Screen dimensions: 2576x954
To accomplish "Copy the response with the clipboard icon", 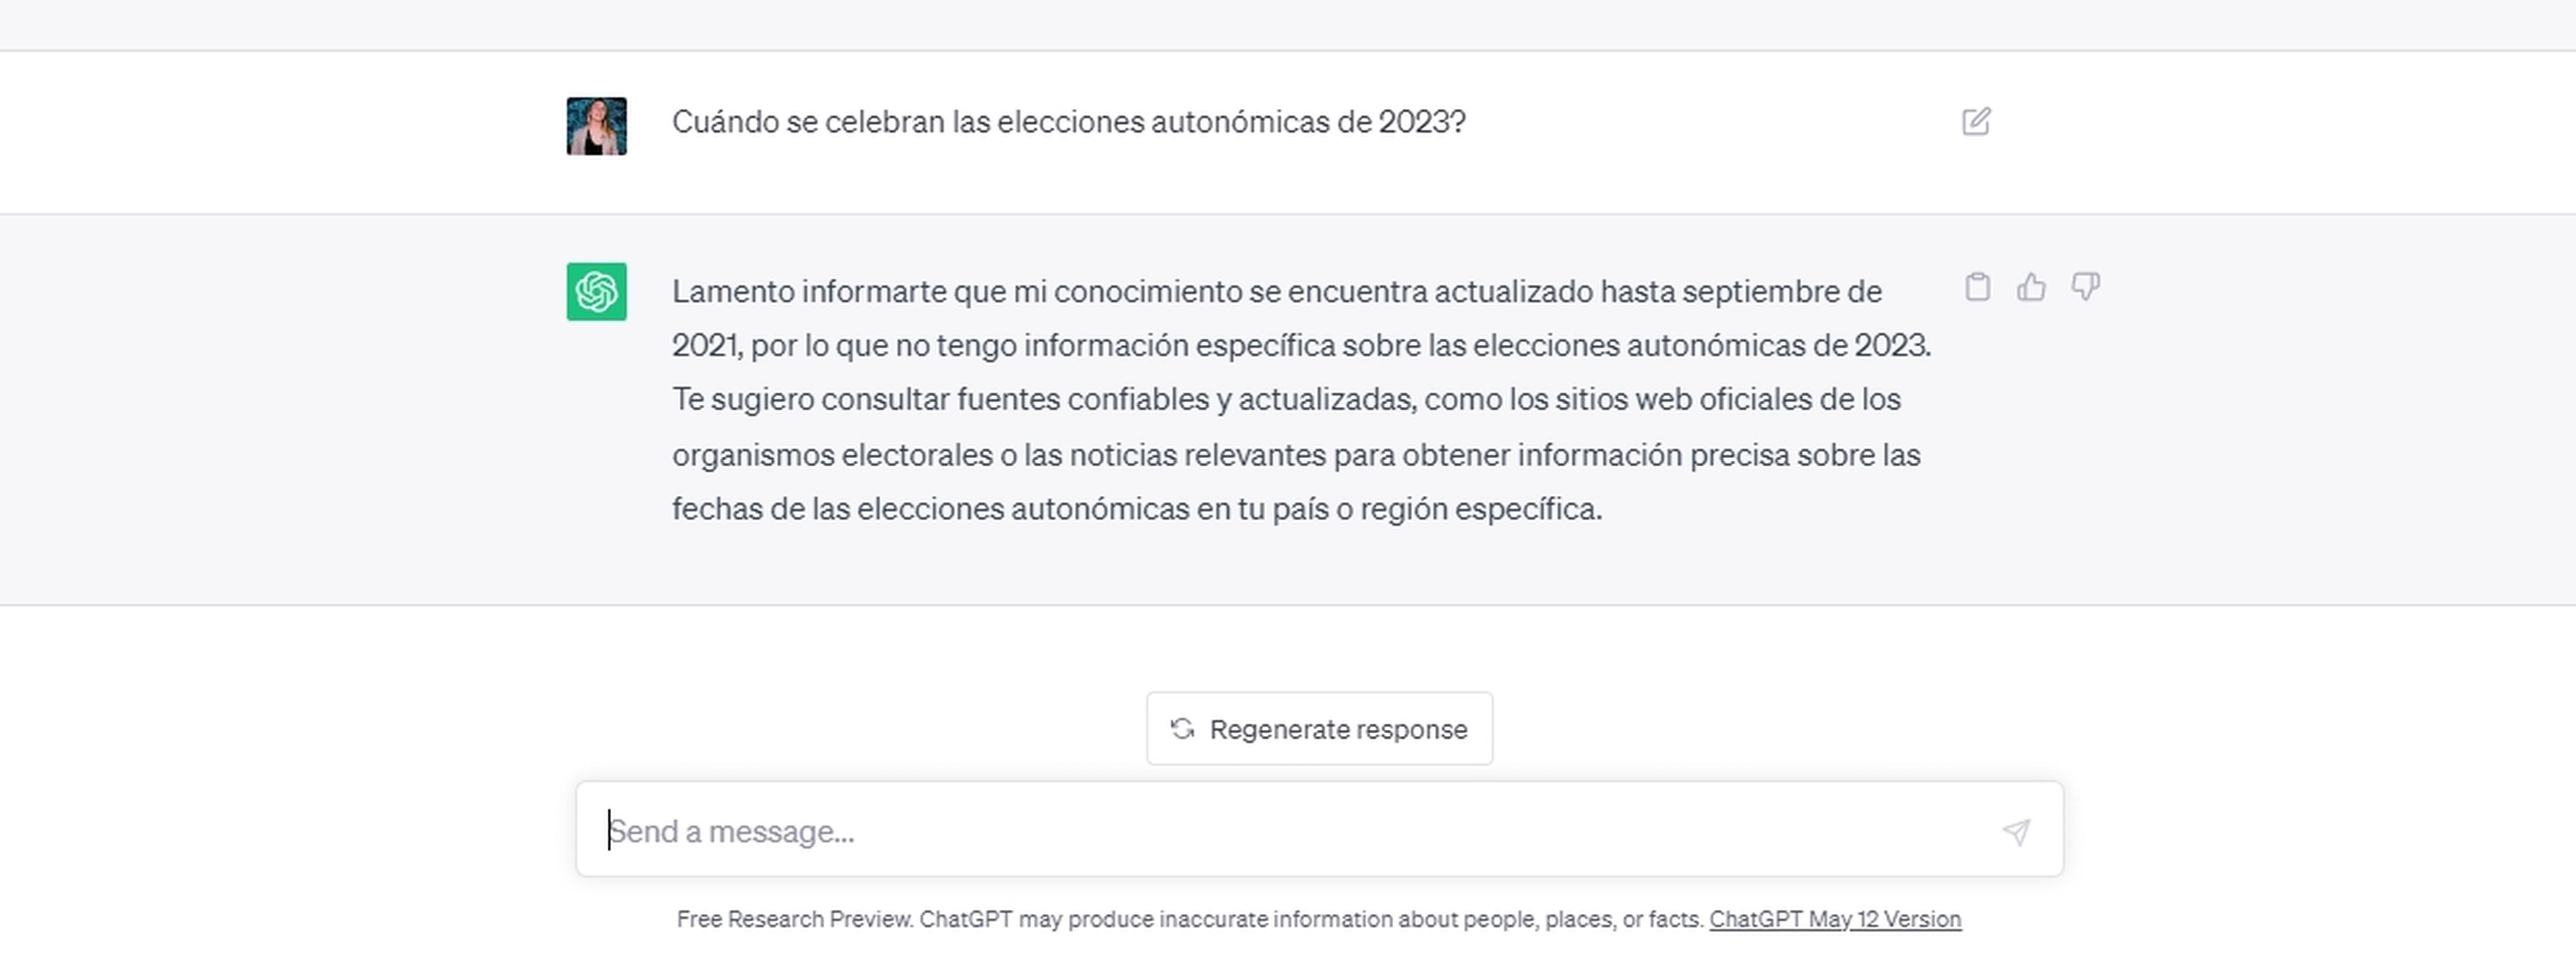I will click(1977, 287).
